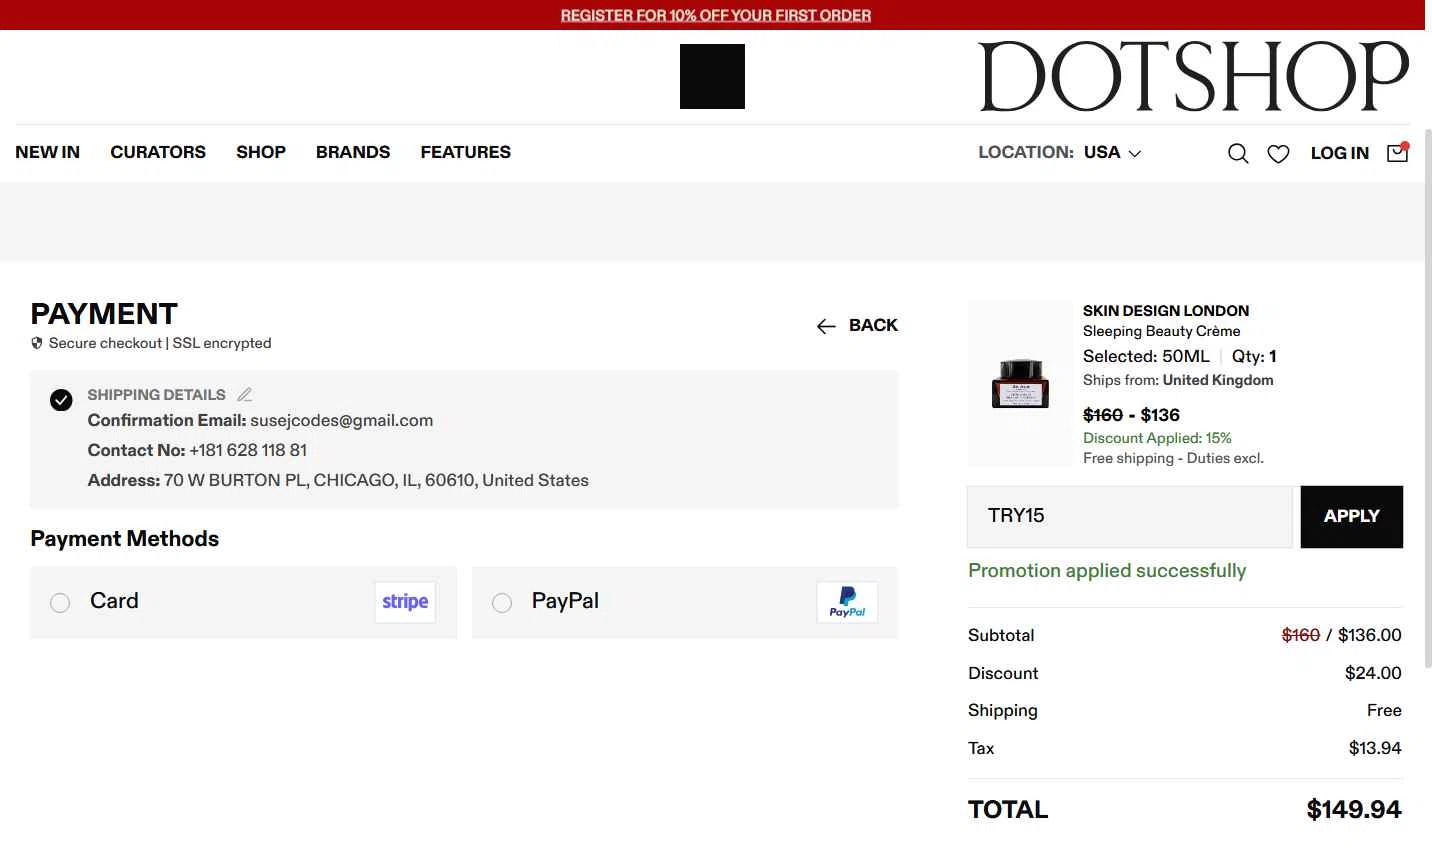Screen dimensions: 1432x859
Task: Click the Selected: 50ML size text
Action: (x=1146, y=357)
